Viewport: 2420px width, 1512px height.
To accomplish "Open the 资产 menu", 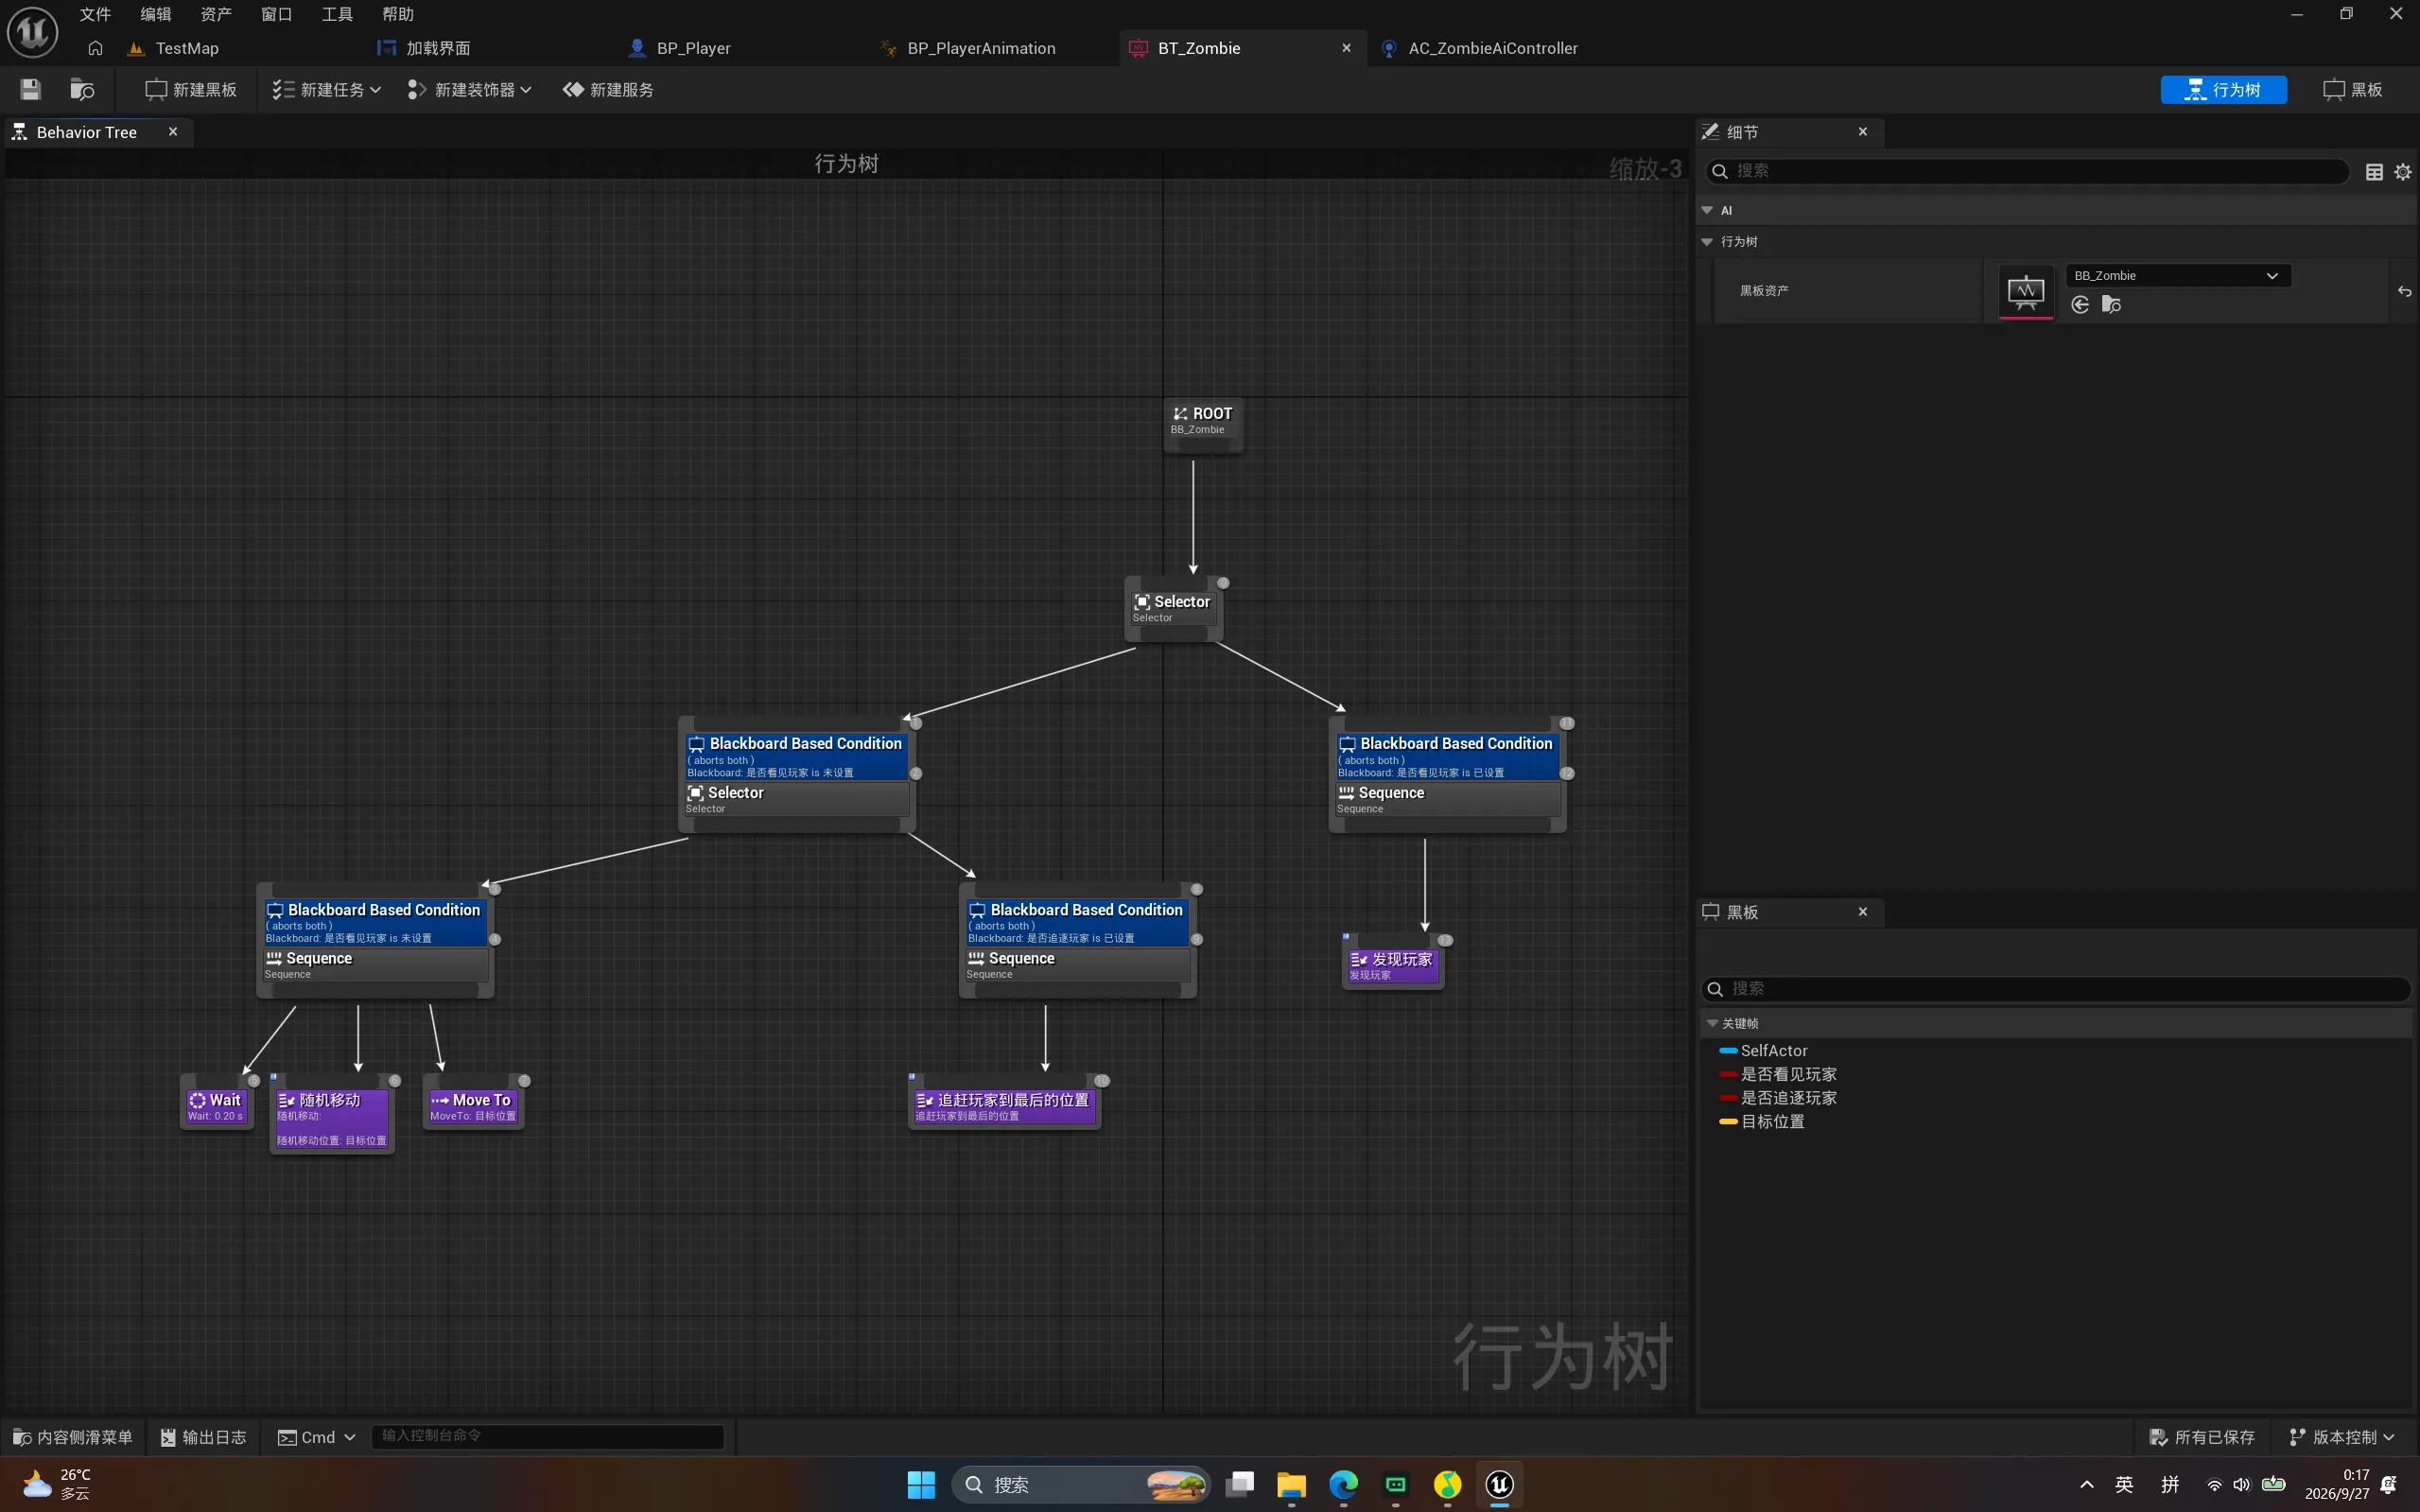I will point(216,14).
